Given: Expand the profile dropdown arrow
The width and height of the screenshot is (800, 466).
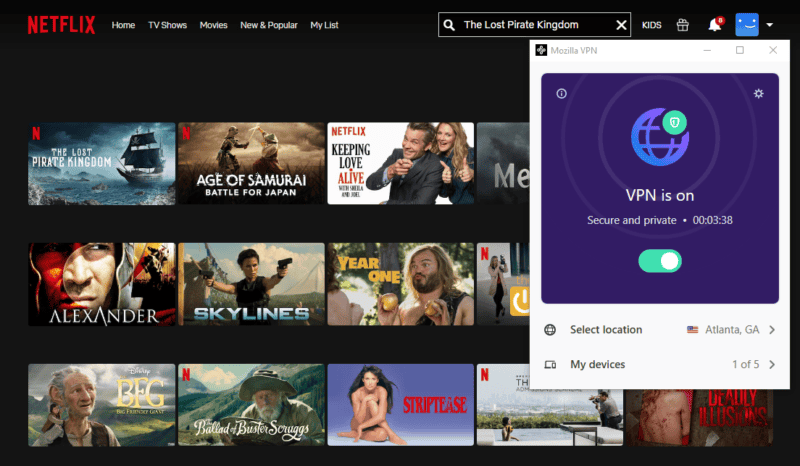Looking at the screenshot, I should click(769, 24).
